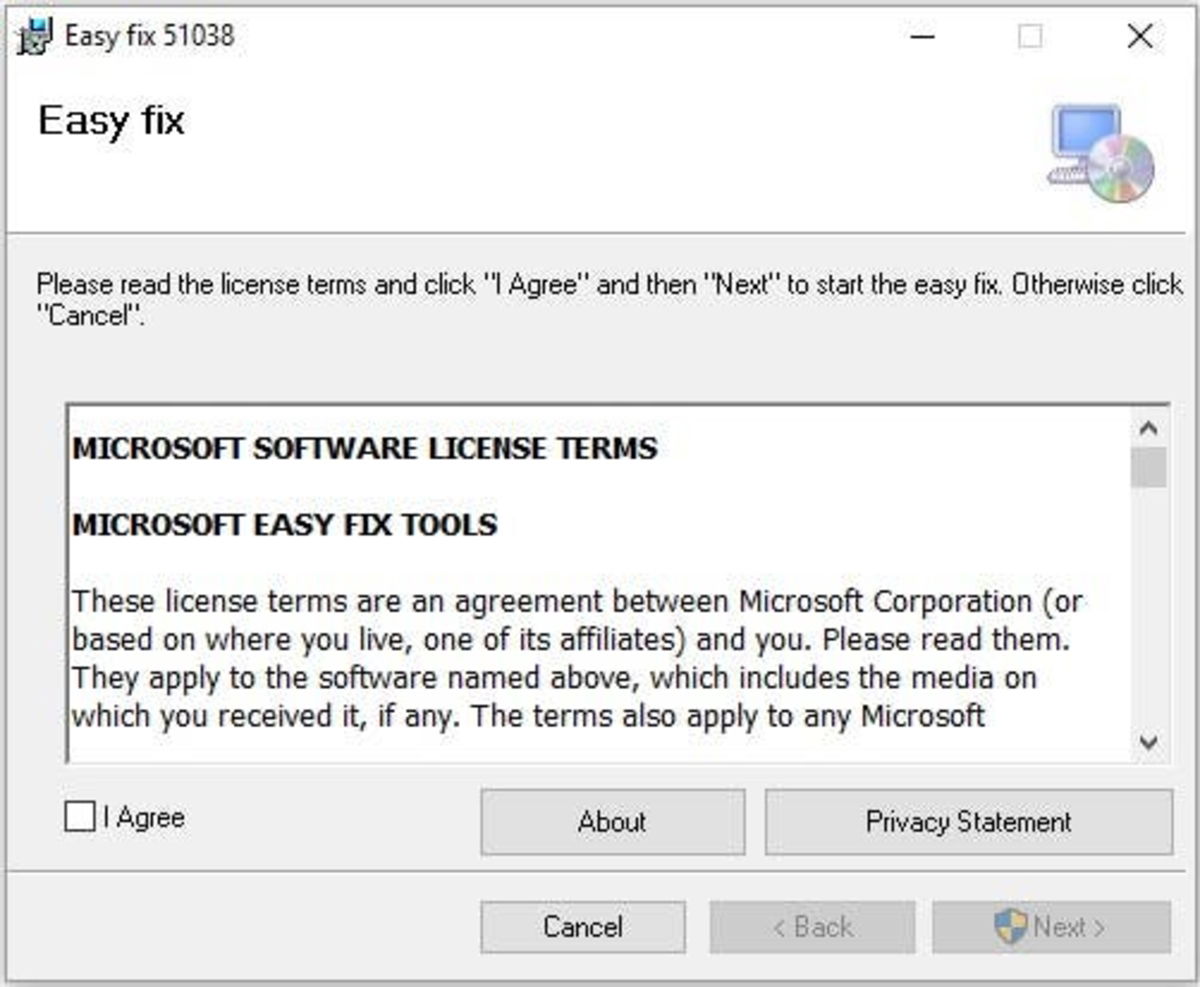Close the Easy fix installer window
The image size is (1200, 987).
pyautogui.click(x=1139, y=36)
